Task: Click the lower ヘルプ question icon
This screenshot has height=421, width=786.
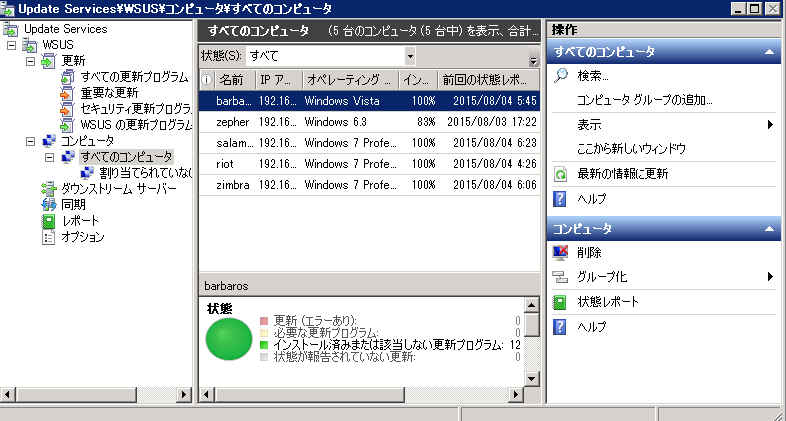Action: [559, 327]
